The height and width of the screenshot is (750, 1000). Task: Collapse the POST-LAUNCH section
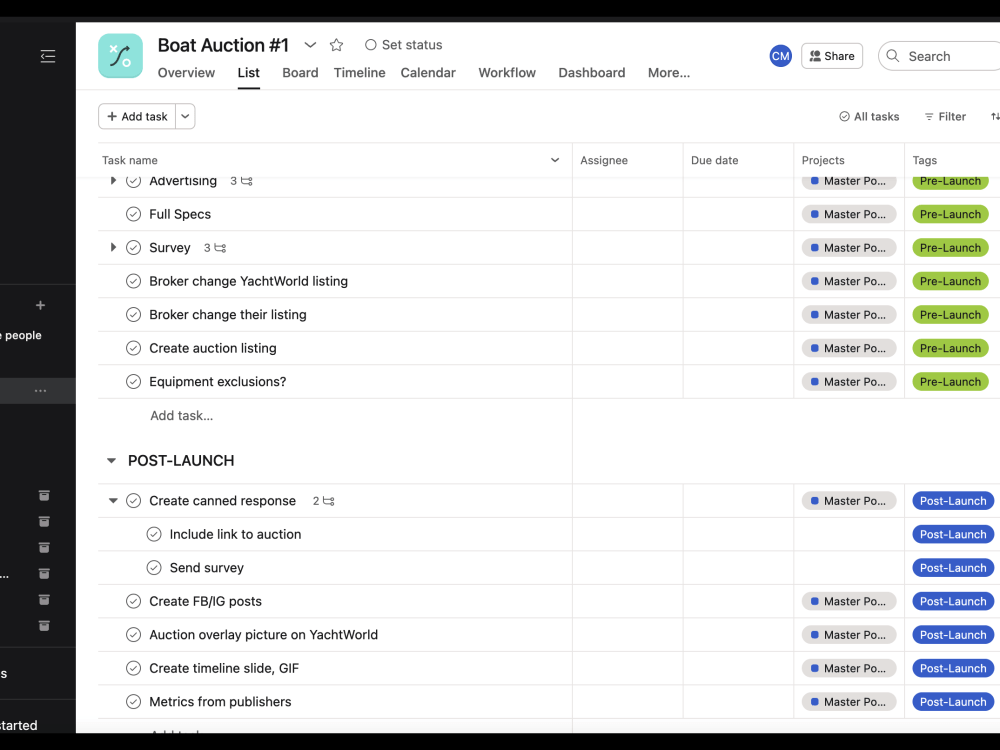click(110, 460)
